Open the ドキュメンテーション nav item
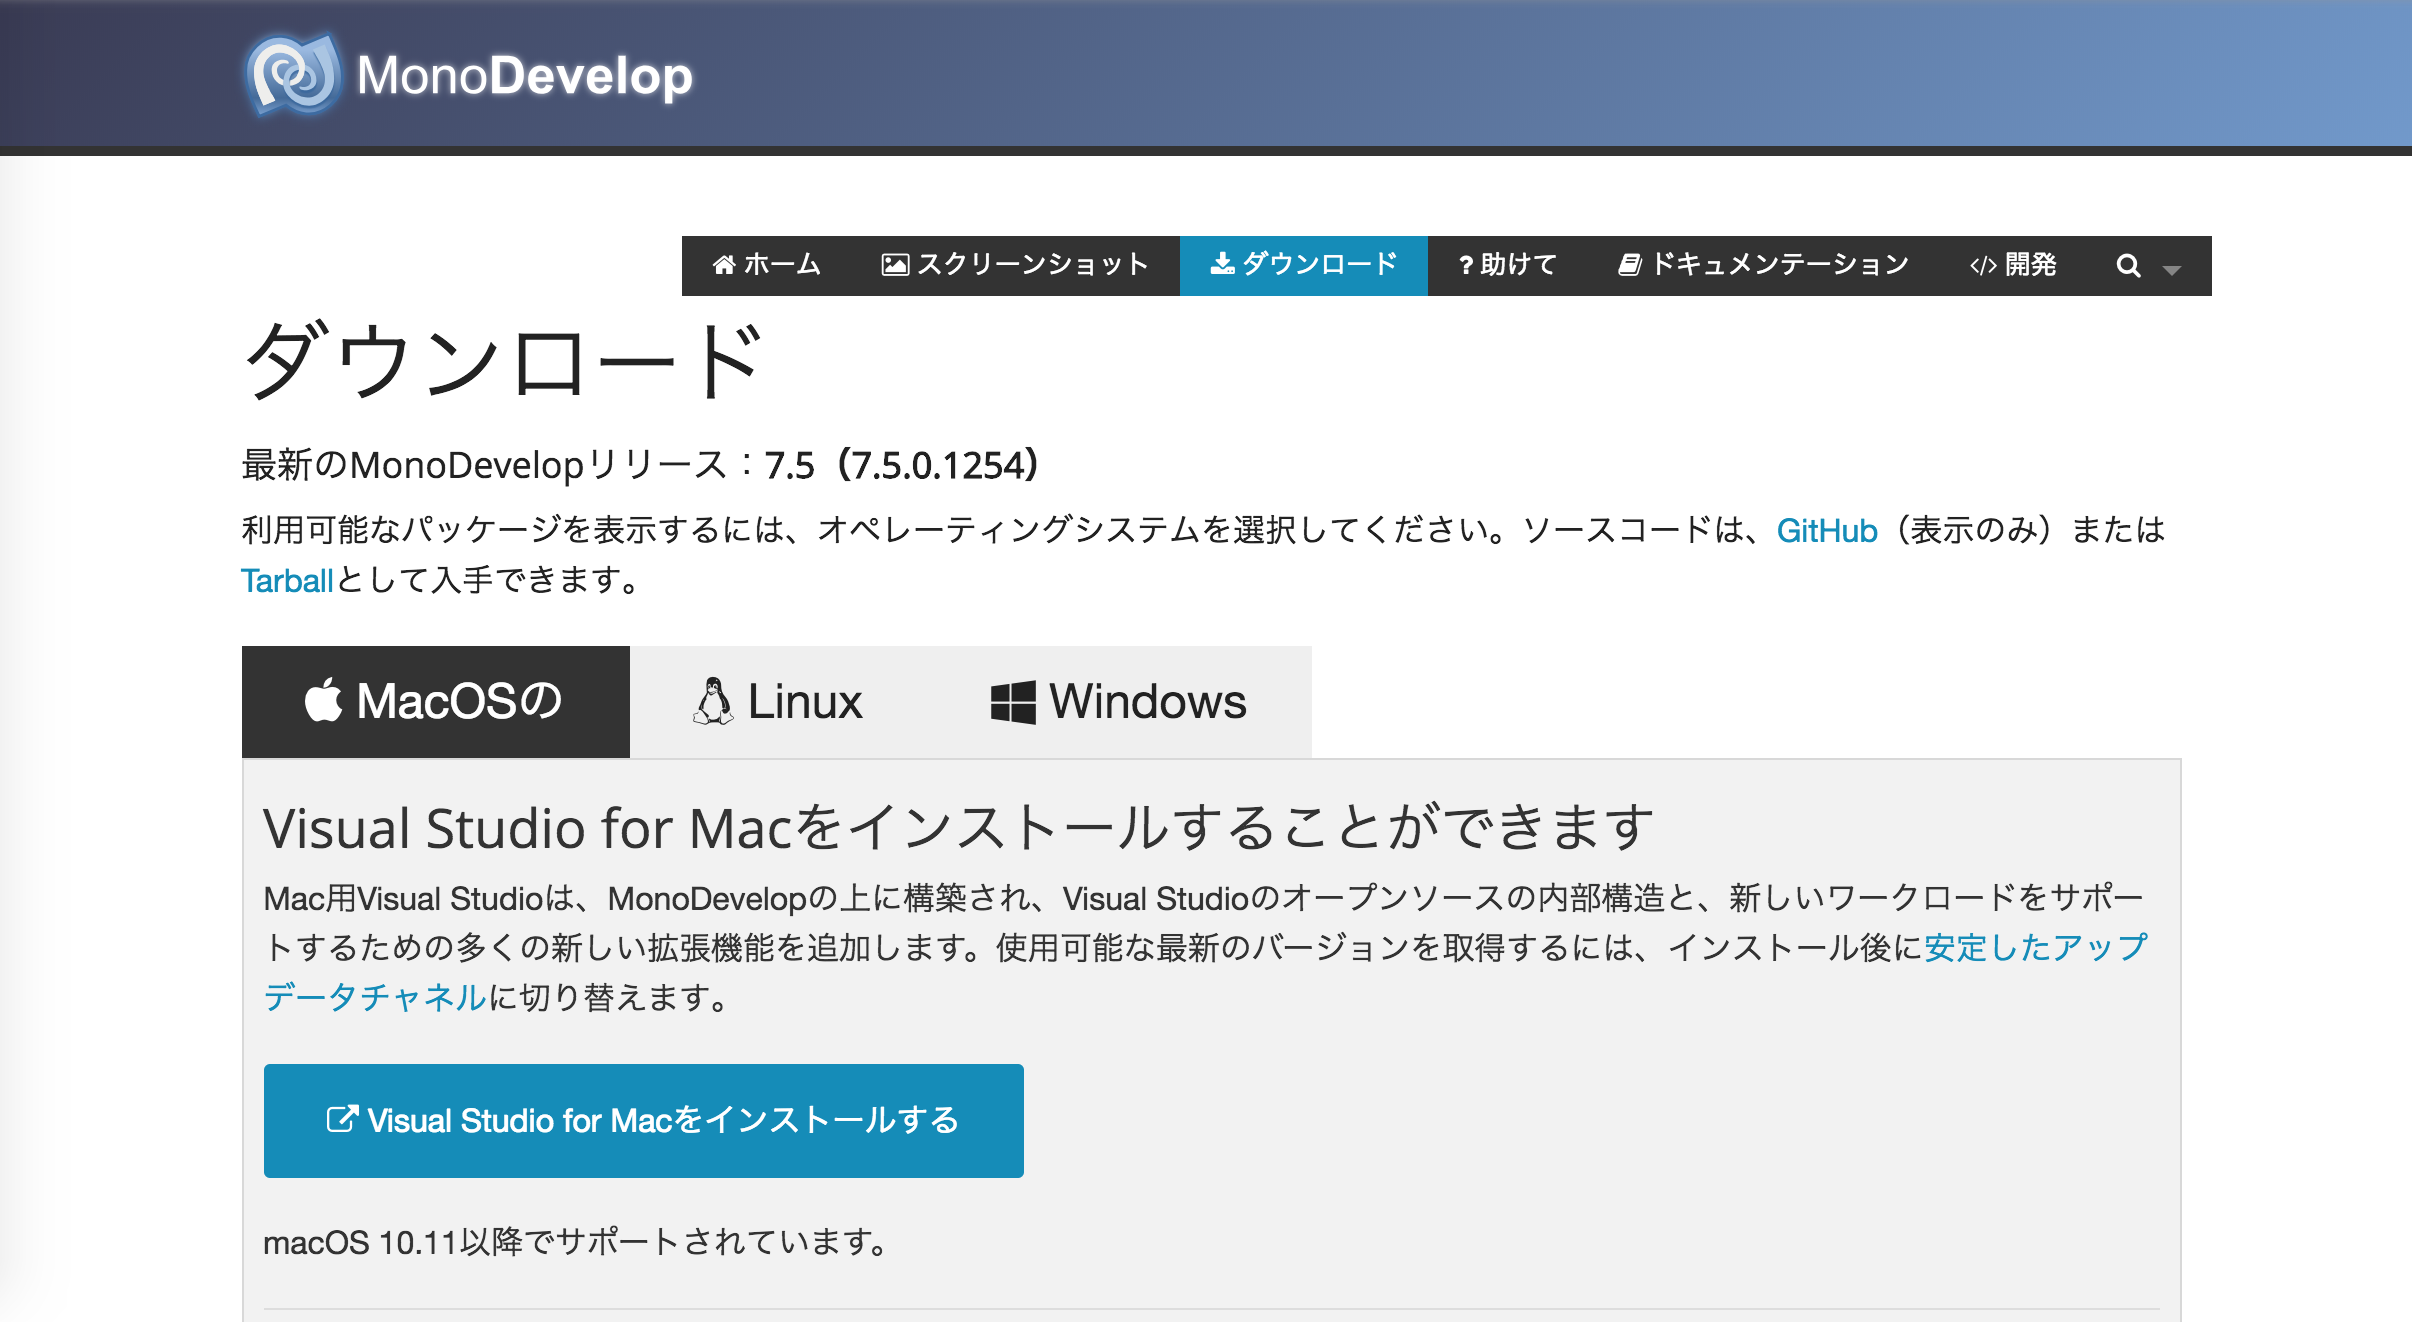Screen dimensions: 2412x1322 [1763, 265]
